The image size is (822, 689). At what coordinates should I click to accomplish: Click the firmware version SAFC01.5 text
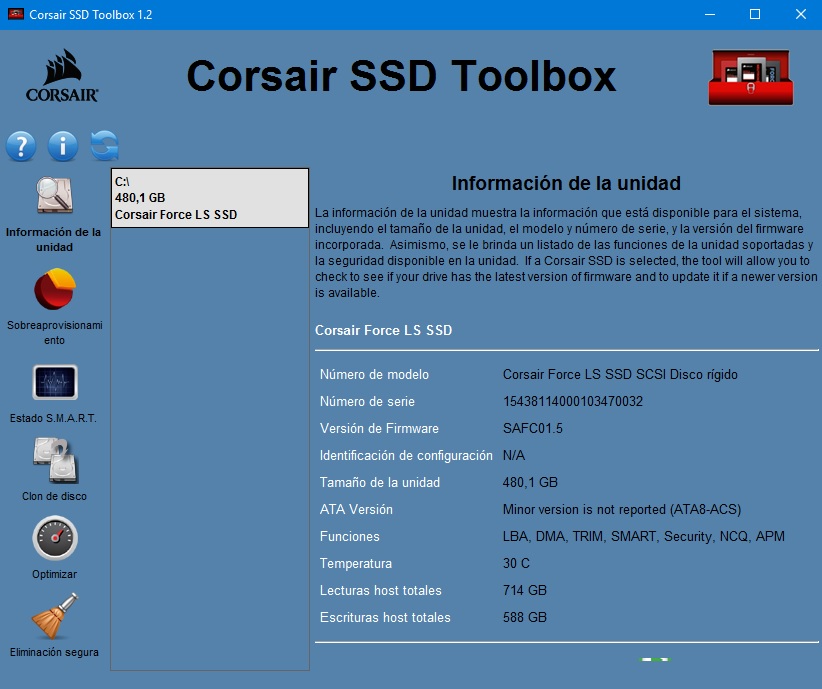tap(532, 429)
